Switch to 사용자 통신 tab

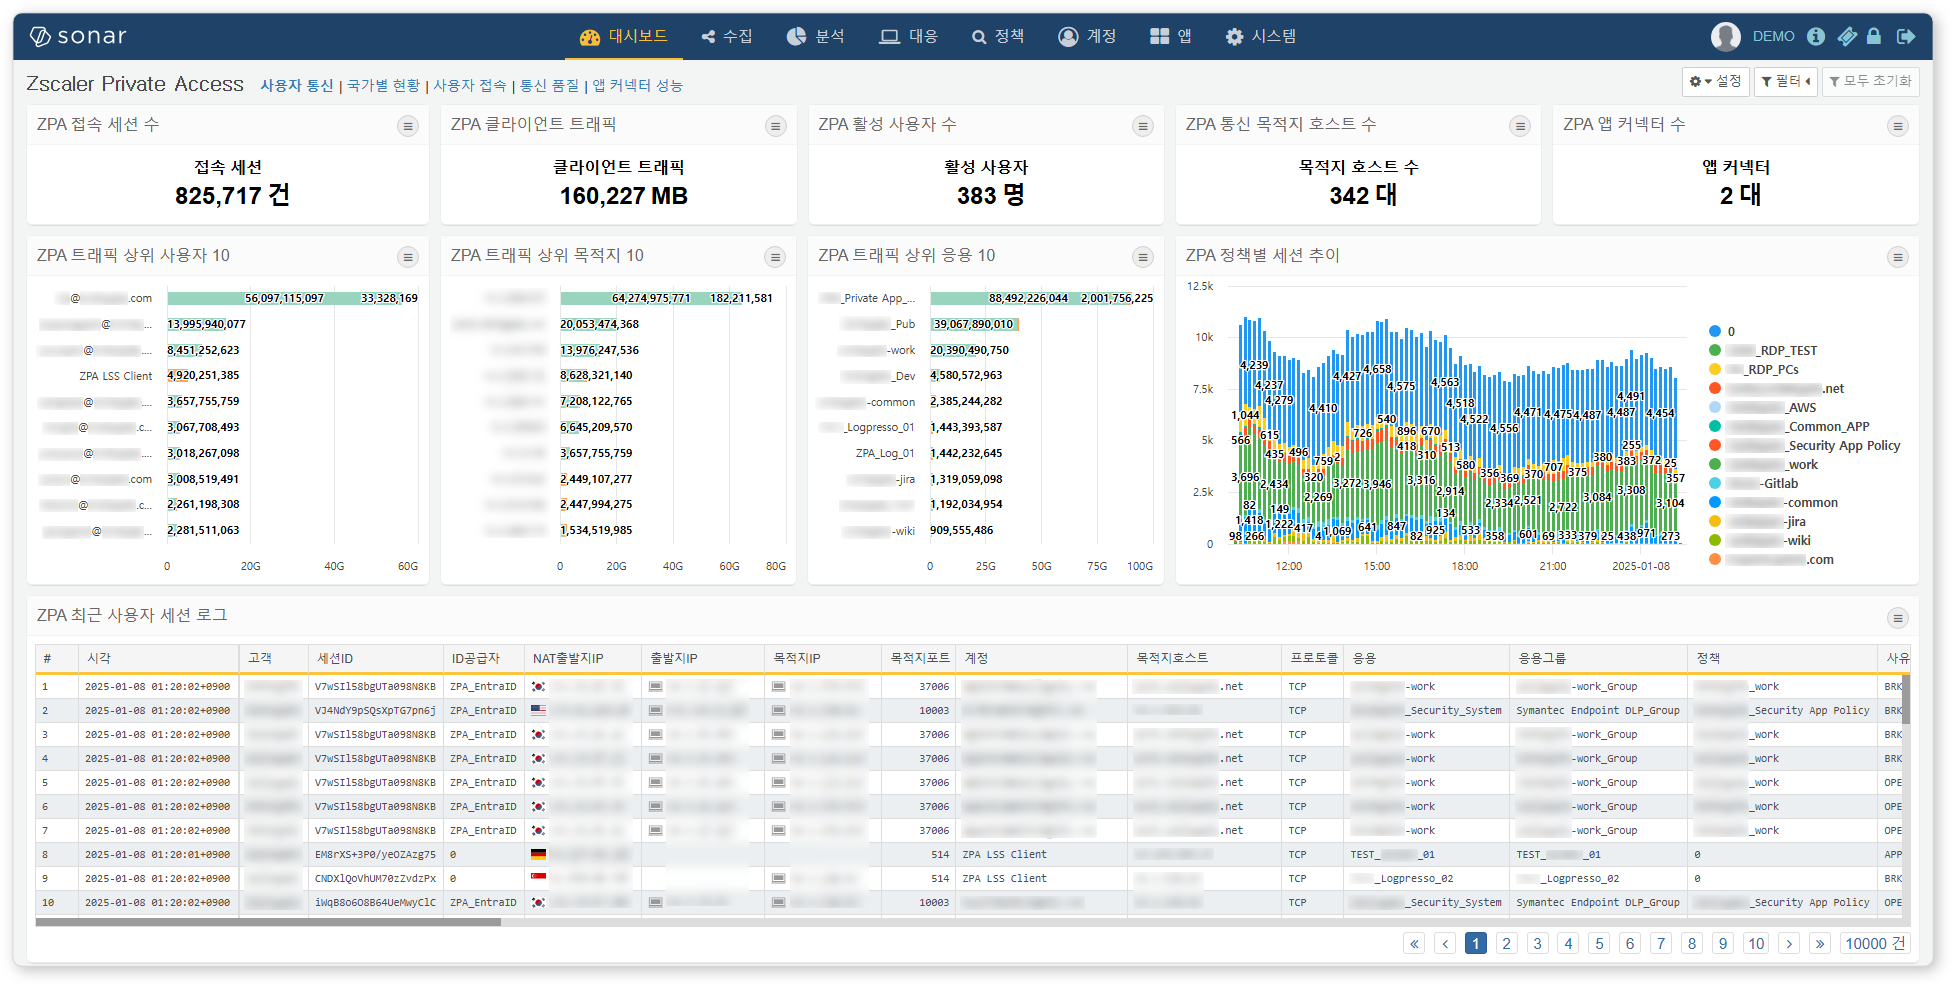[297, 86]
